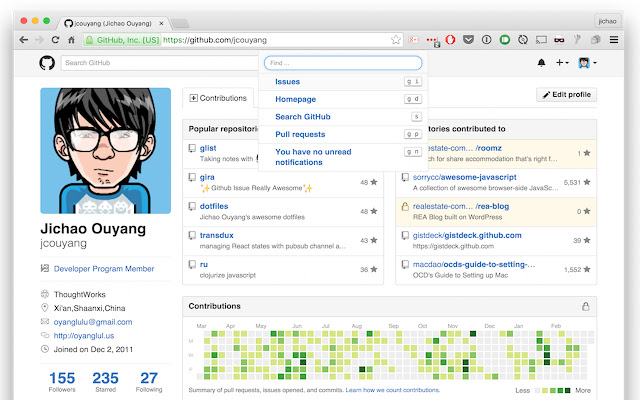
Task: Open the plus create-new dropdown
Action: 562,62
